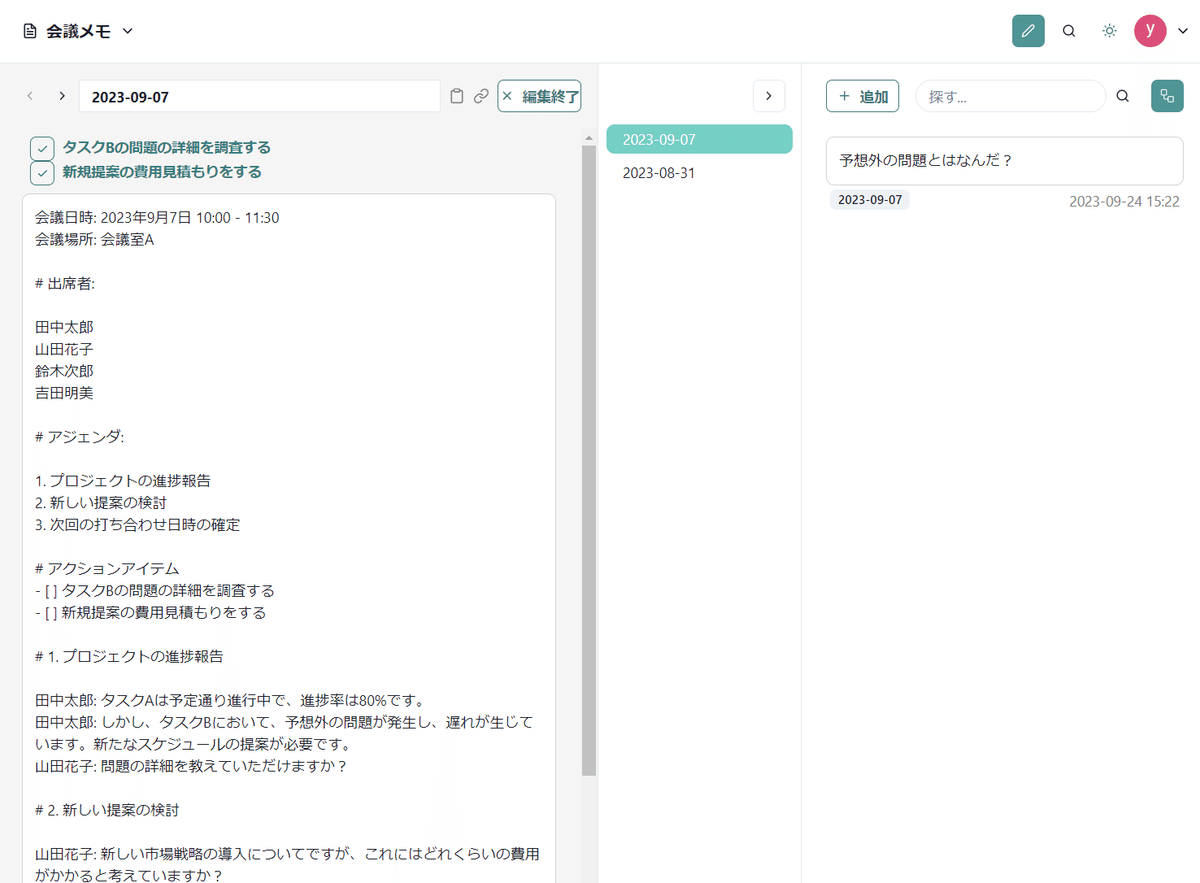Click the attendee name 田中太郎 in list
The width and height of the screenshot is (1200, 883).
tap(65, 327)
